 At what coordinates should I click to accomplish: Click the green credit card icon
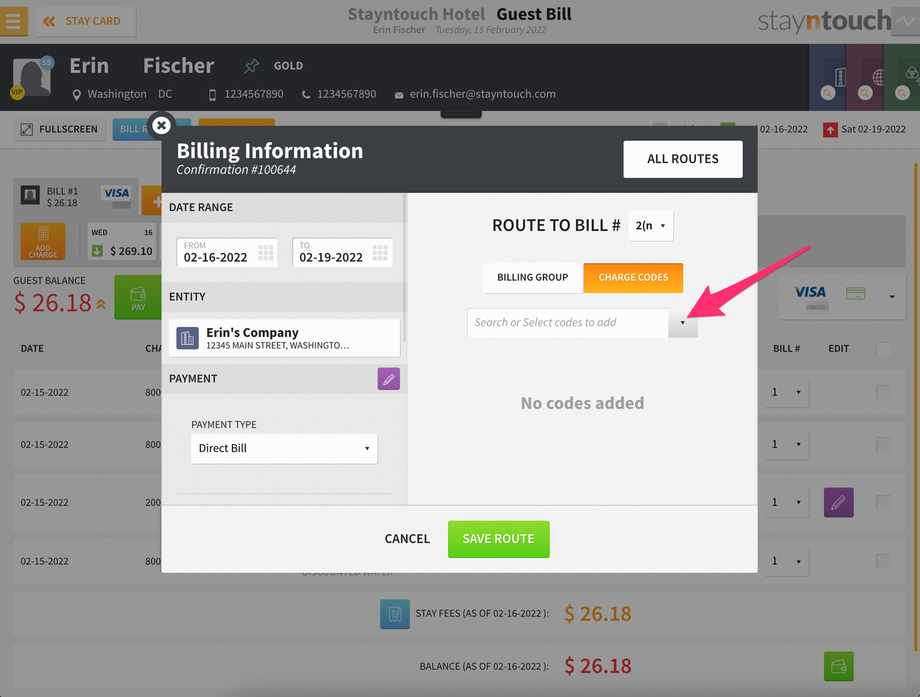pyautogui.click(x=855, y=293)
